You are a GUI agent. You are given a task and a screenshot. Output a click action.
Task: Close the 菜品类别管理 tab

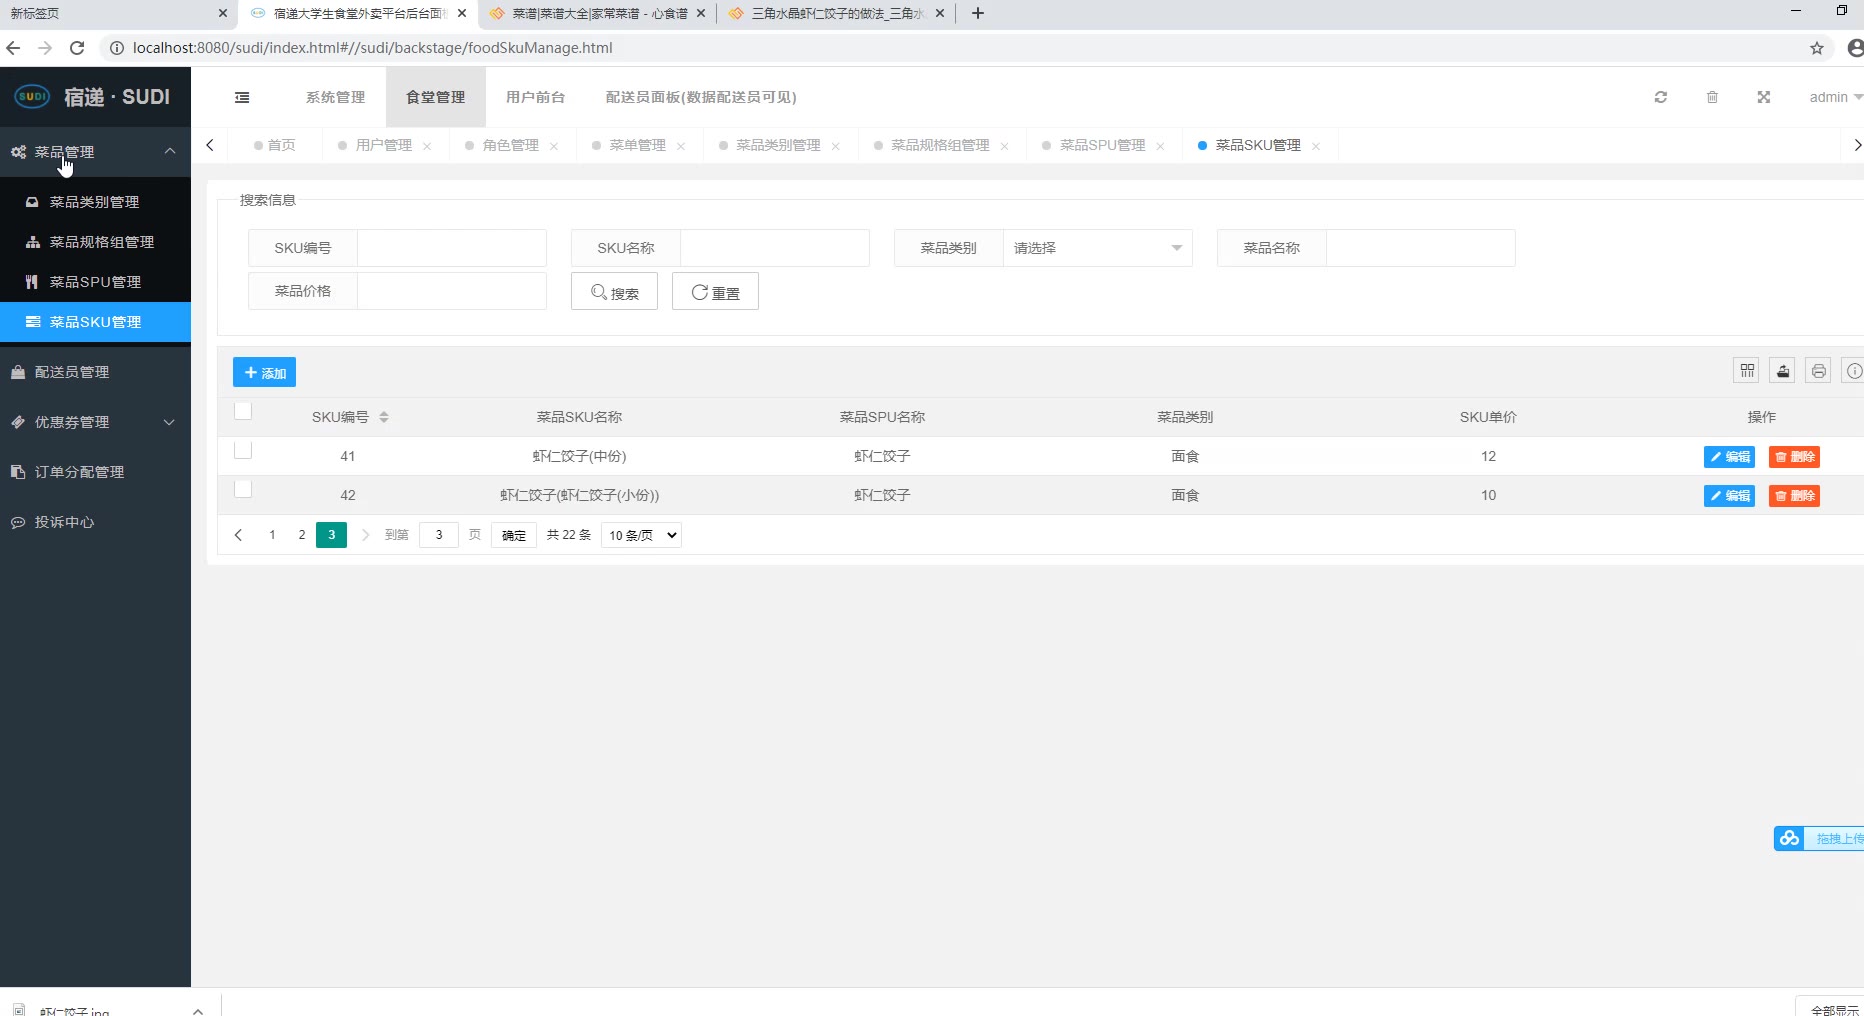tap(835, 146)
